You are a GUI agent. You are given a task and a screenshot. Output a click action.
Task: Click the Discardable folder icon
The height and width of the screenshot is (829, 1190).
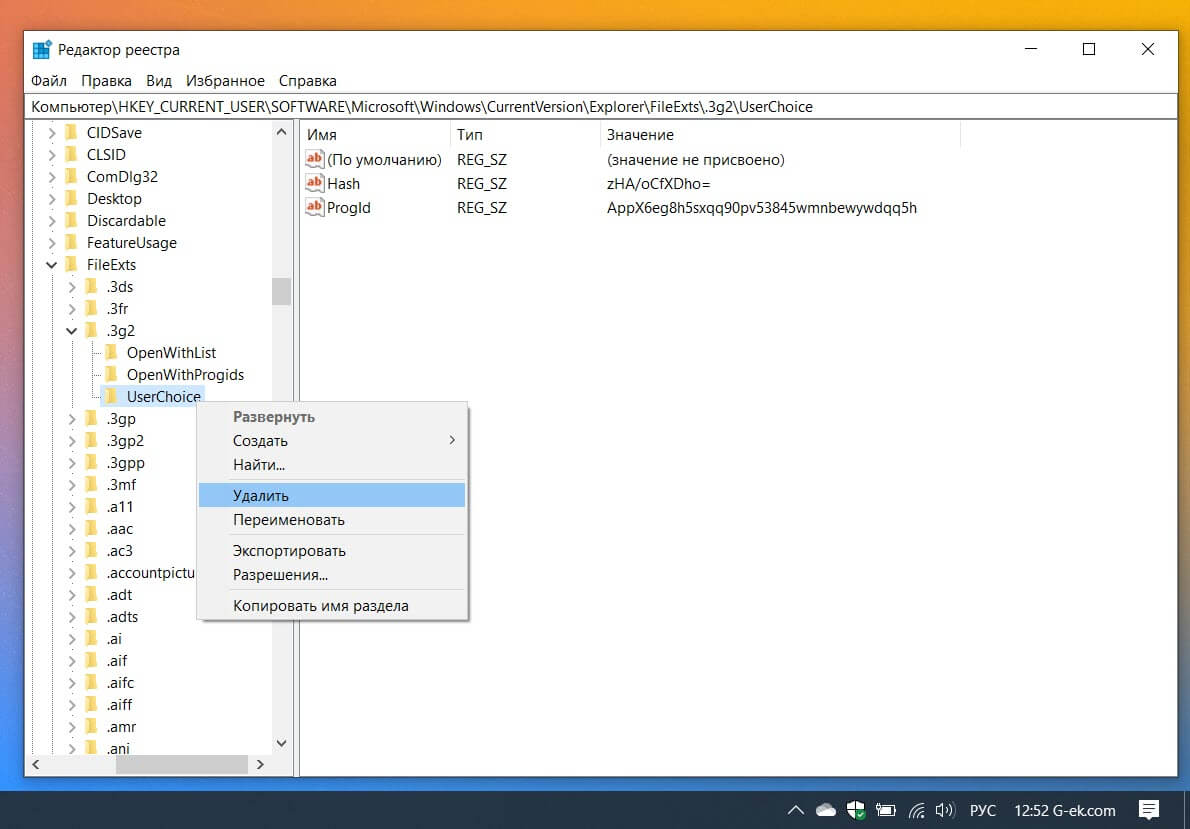72,220
